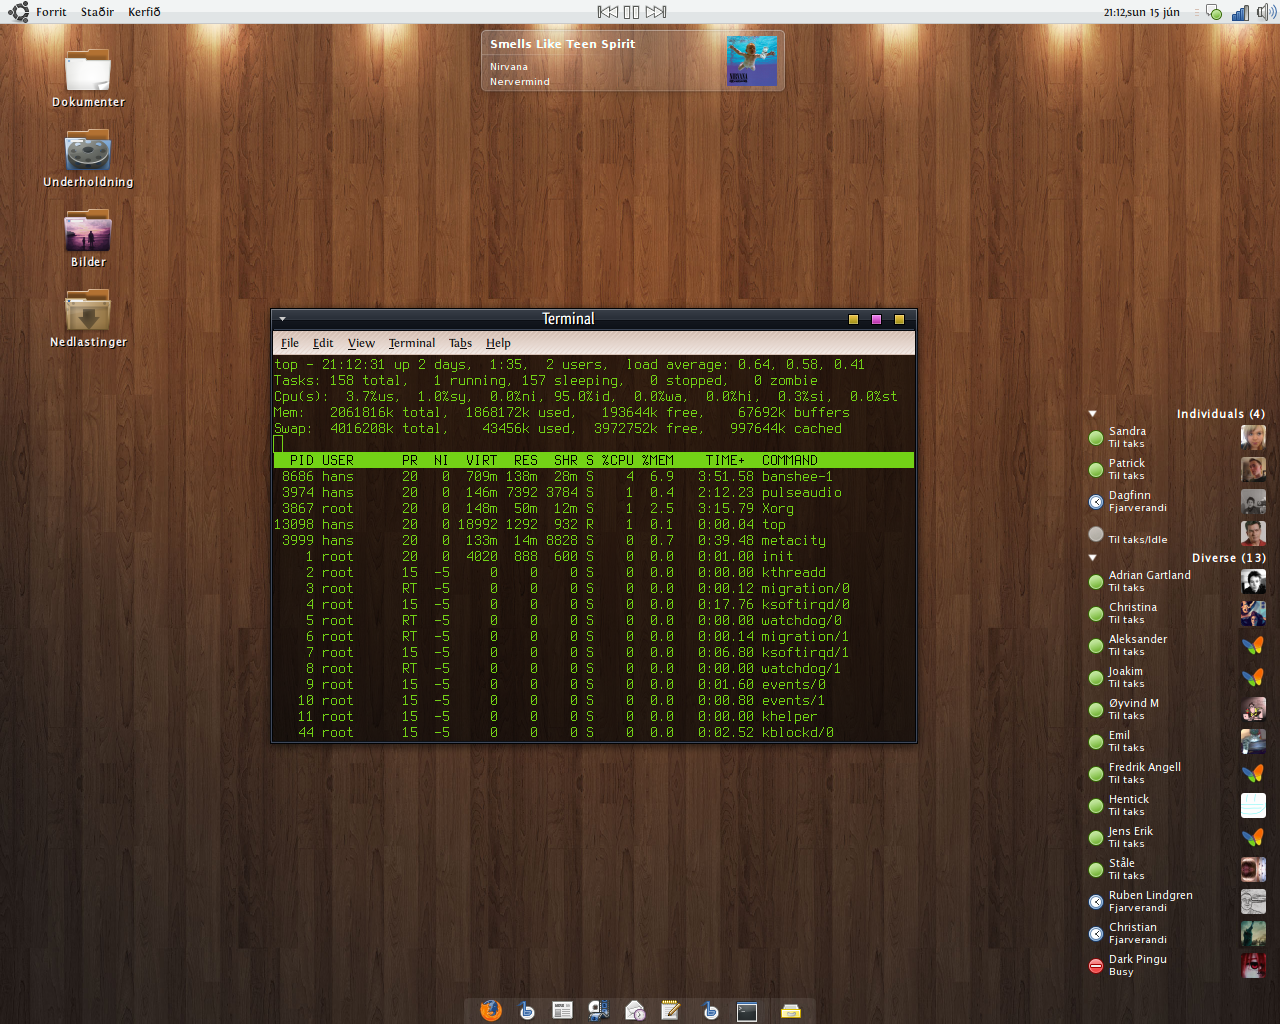This screenshot has height=1024, width=1280.
Task: Click the clock showing 21:12, sun 15 jún
Action: pos(1141,12)
